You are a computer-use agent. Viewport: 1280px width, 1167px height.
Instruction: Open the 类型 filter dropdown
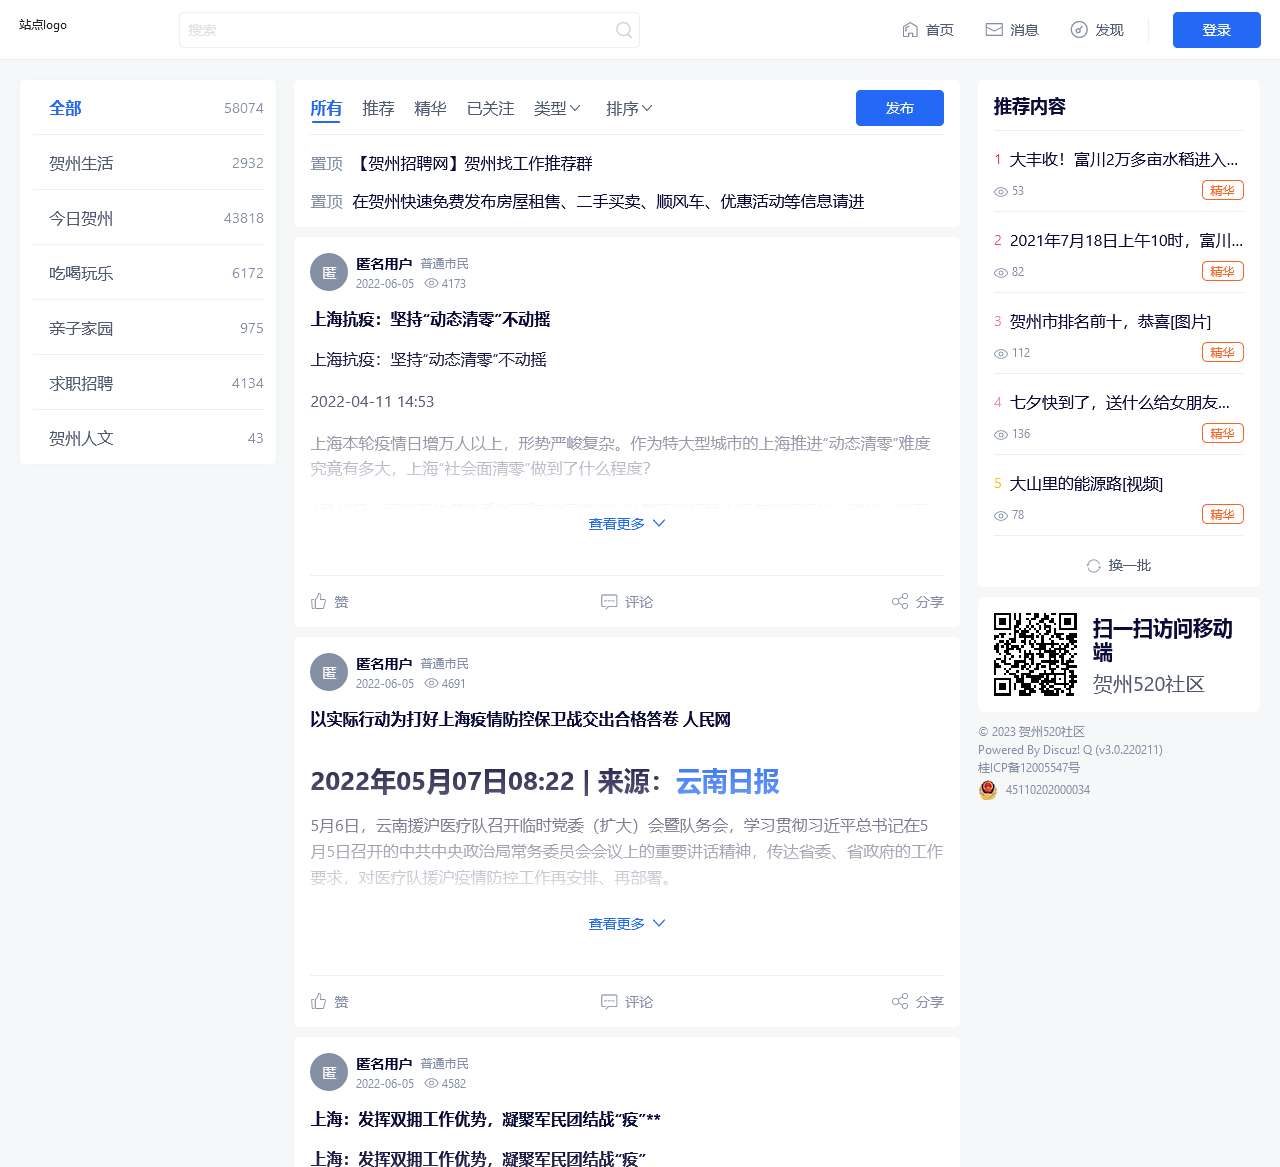(557, 108)
